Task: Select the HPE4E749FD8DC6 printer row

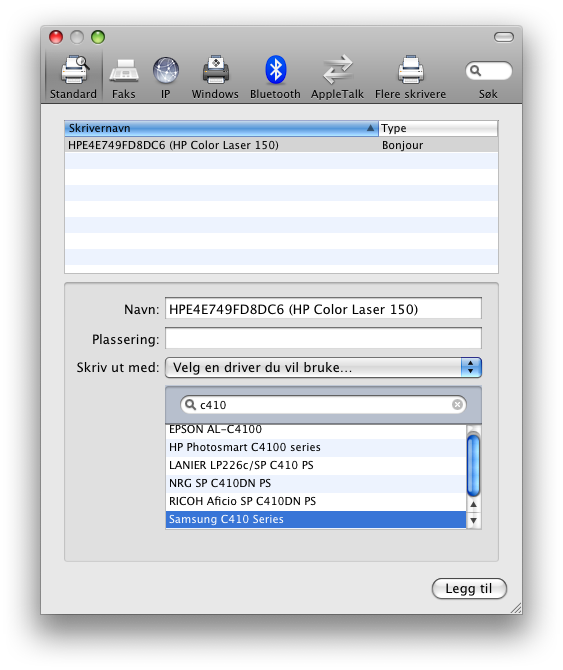Action: tap(281, 145)
